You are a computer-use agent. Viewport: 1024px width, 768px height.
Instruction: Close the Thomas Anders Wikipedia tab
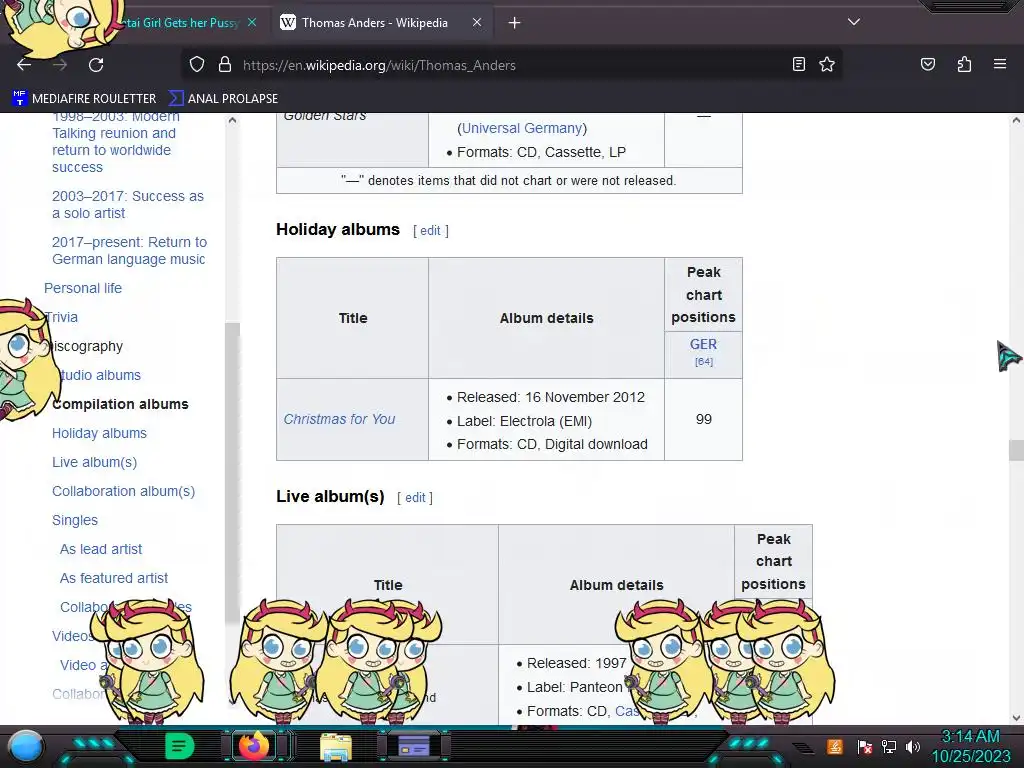[477, 22]
